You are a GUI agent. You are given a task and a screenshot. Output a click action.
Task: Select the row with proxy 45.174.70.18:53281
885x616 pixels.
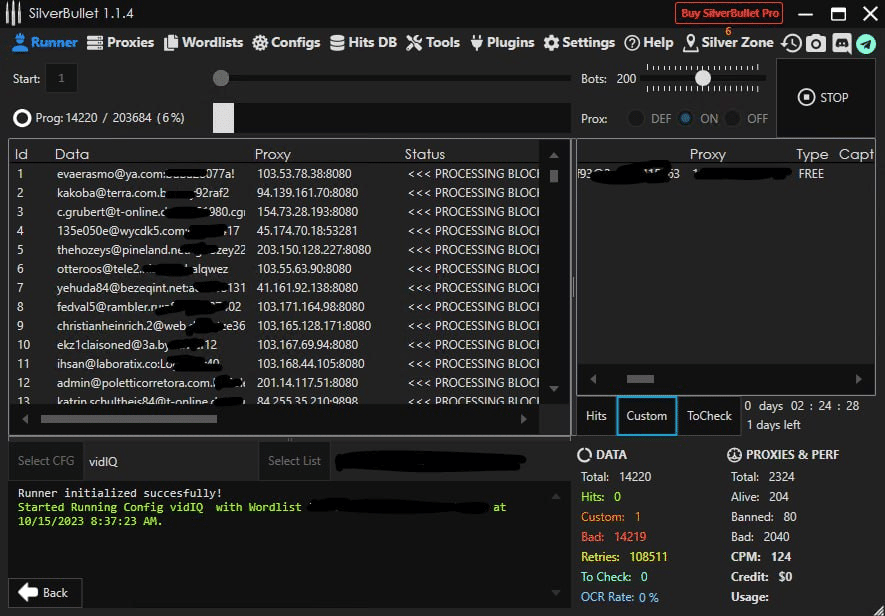pyautogui.click(x=275, y=231)
